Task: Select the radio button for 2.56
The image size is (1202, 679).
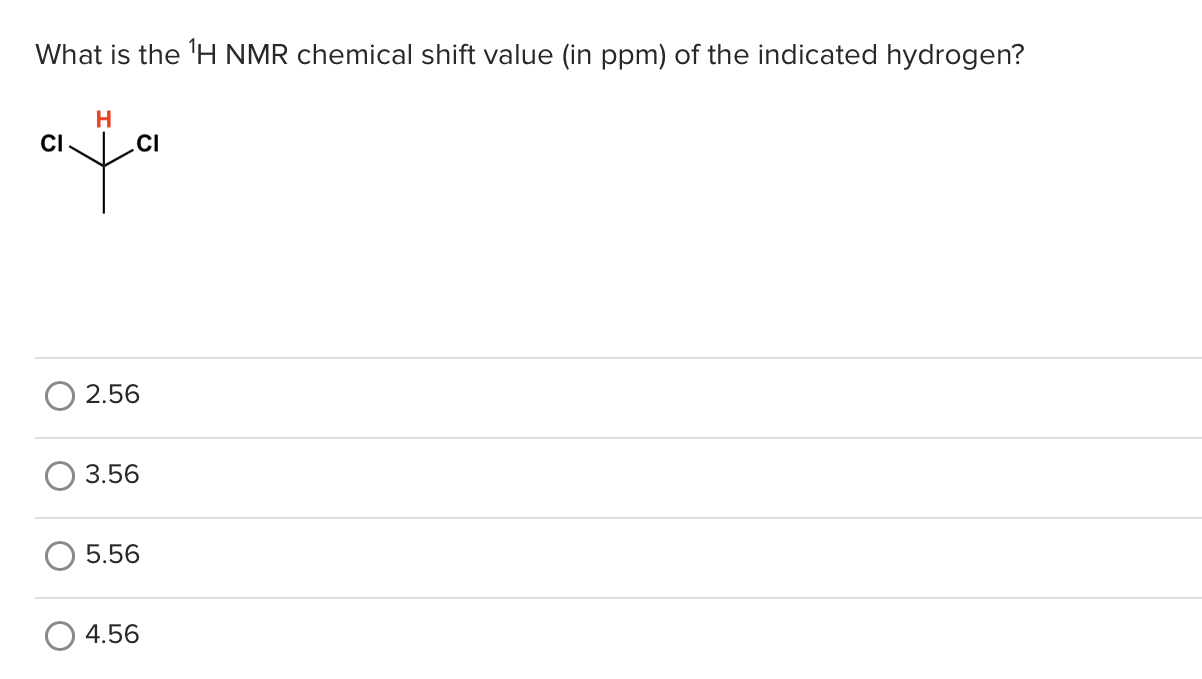Action: click(60, 395)
